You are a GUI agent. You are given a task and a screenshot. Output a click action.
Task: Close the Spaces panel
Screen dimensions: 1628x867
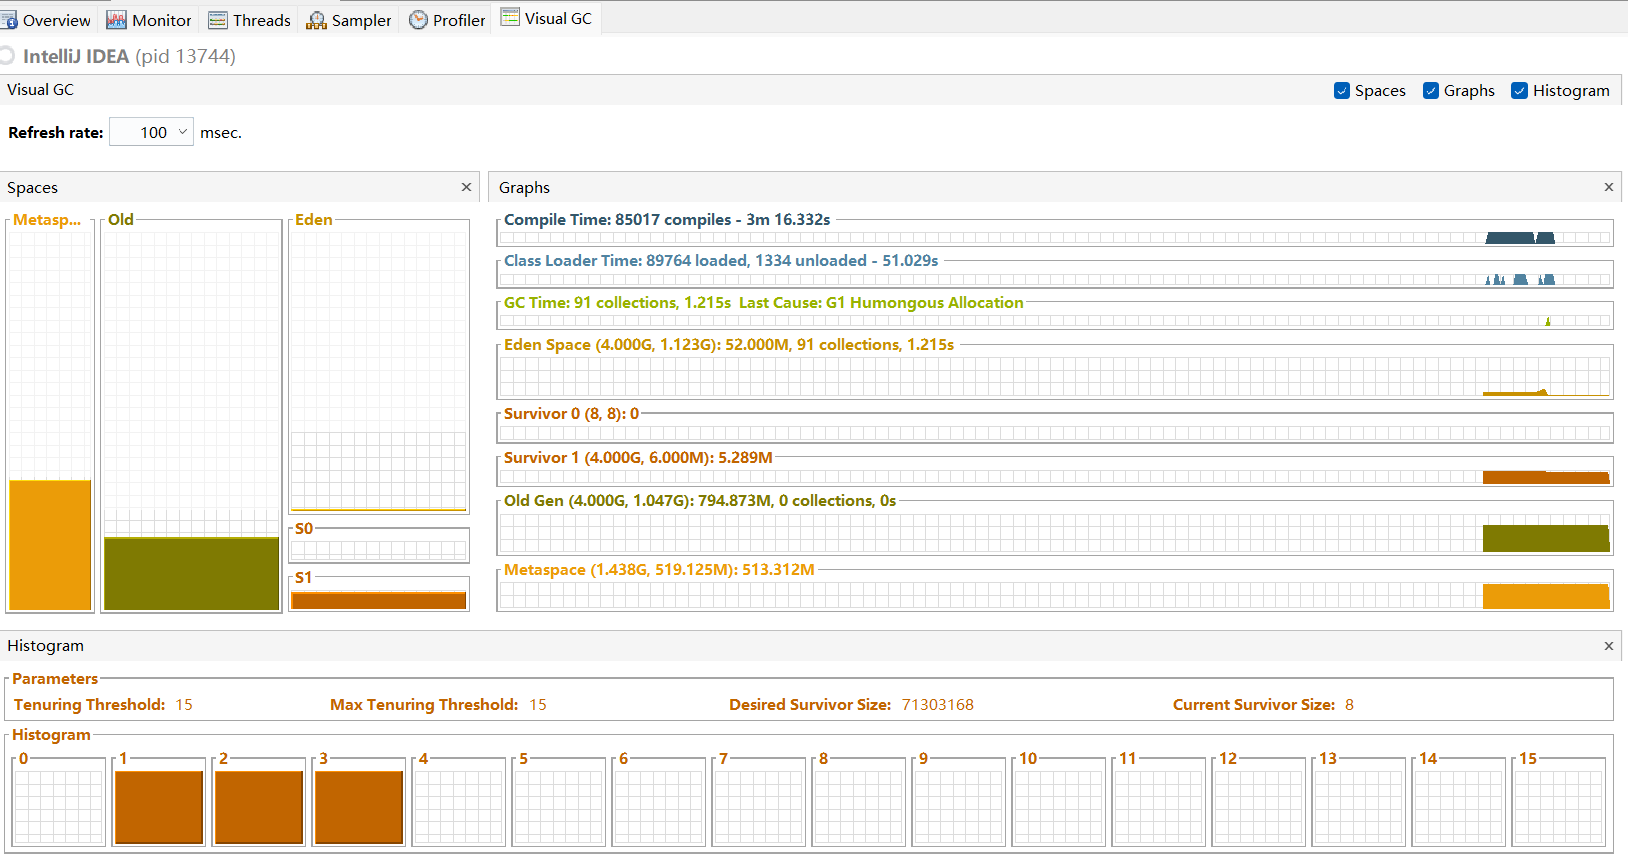pyautogui.click(x=466, y=187)
